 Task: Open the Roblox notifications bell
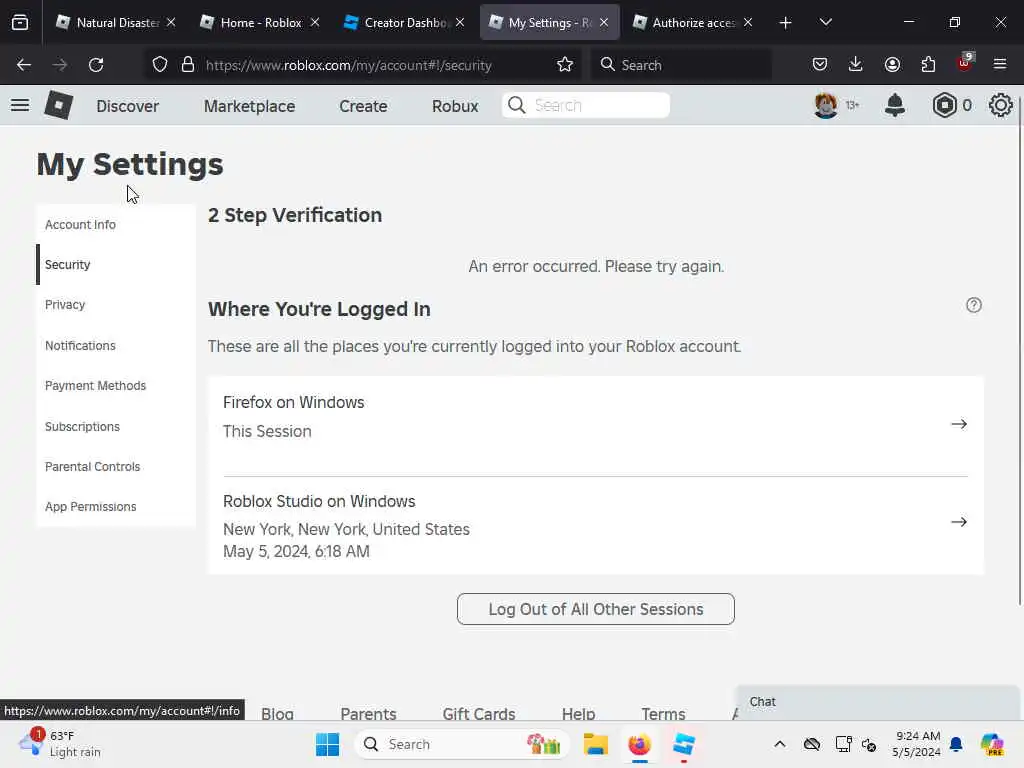(894, 105)
